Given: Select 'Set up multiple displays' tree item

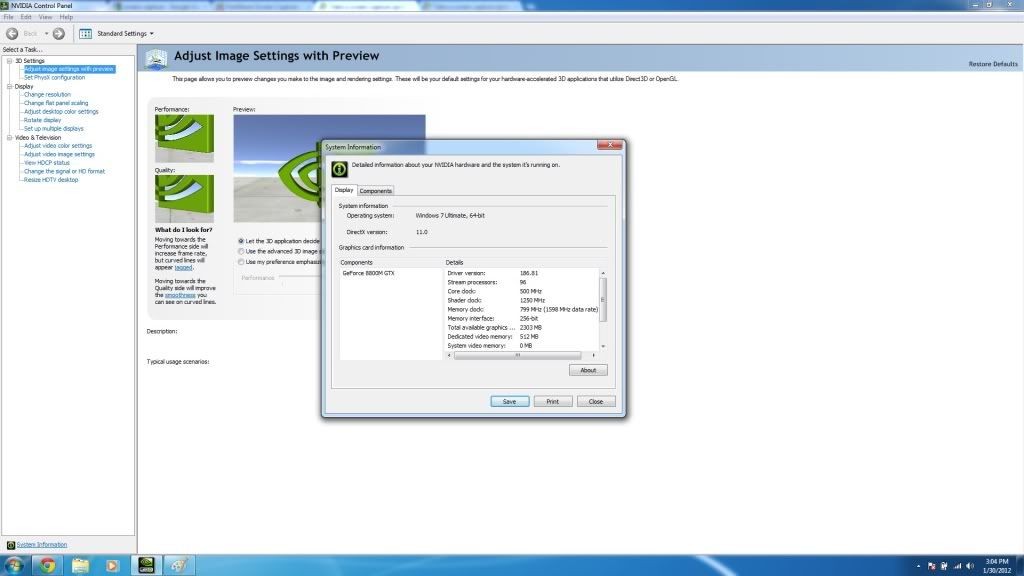Looking at the screenshot, I should coord(54,128).
